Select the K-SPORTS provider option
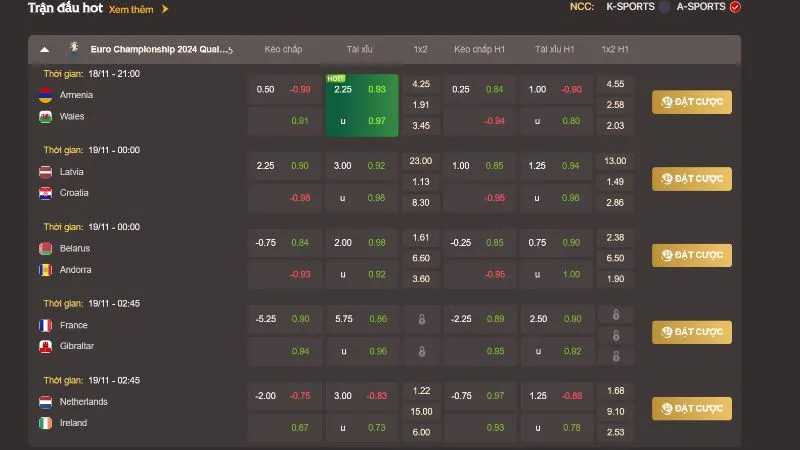 pyautogui.click(x=630, y=7)
